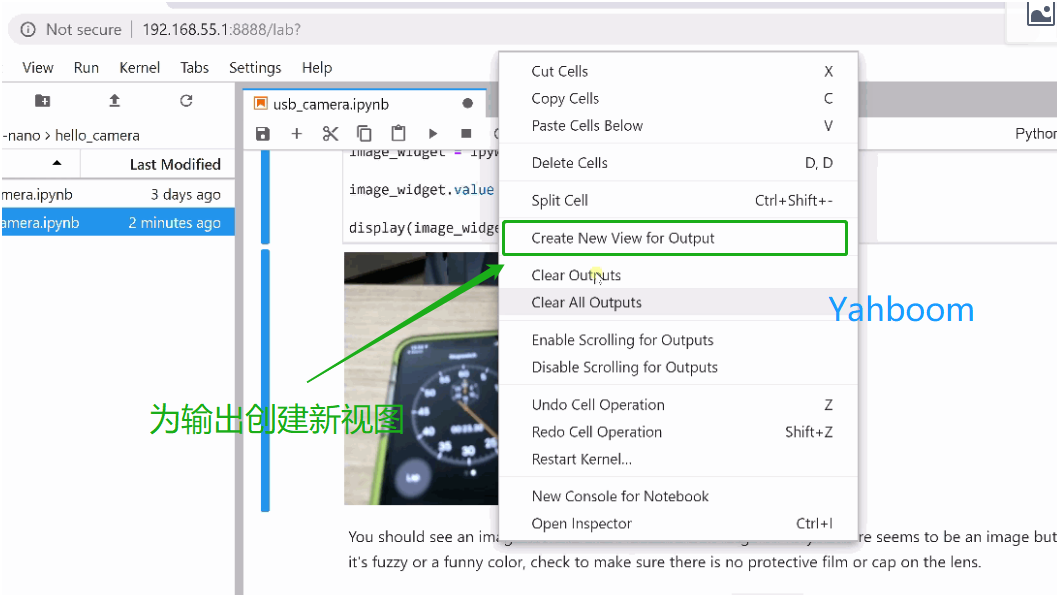Choose Split Cell option
Viewport: 1059px width, 597px height.
coord(679,201)
